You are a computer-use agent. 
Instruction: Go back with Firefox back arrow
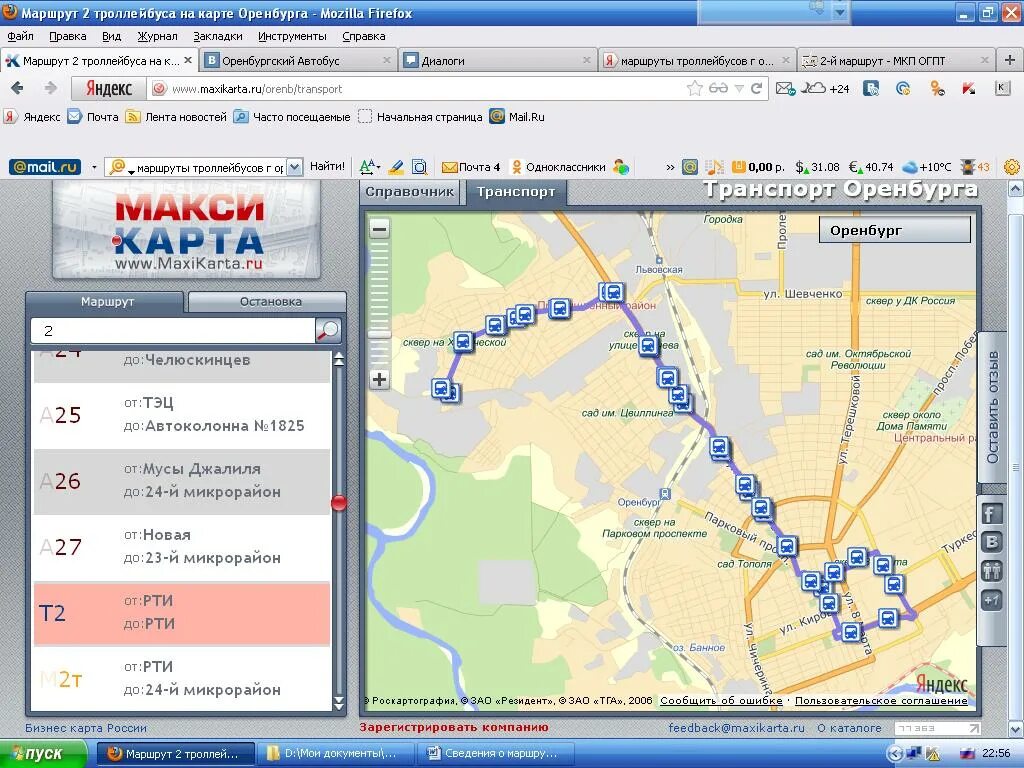tap(18, 88)
